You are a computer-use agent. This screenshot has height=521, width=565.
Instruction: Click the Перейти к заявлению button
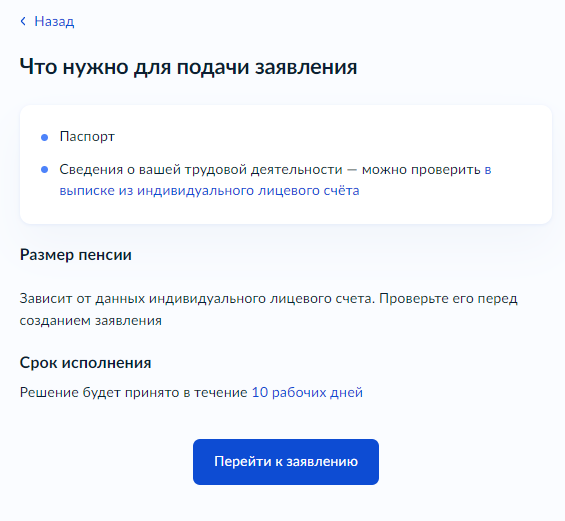[286, 462]
